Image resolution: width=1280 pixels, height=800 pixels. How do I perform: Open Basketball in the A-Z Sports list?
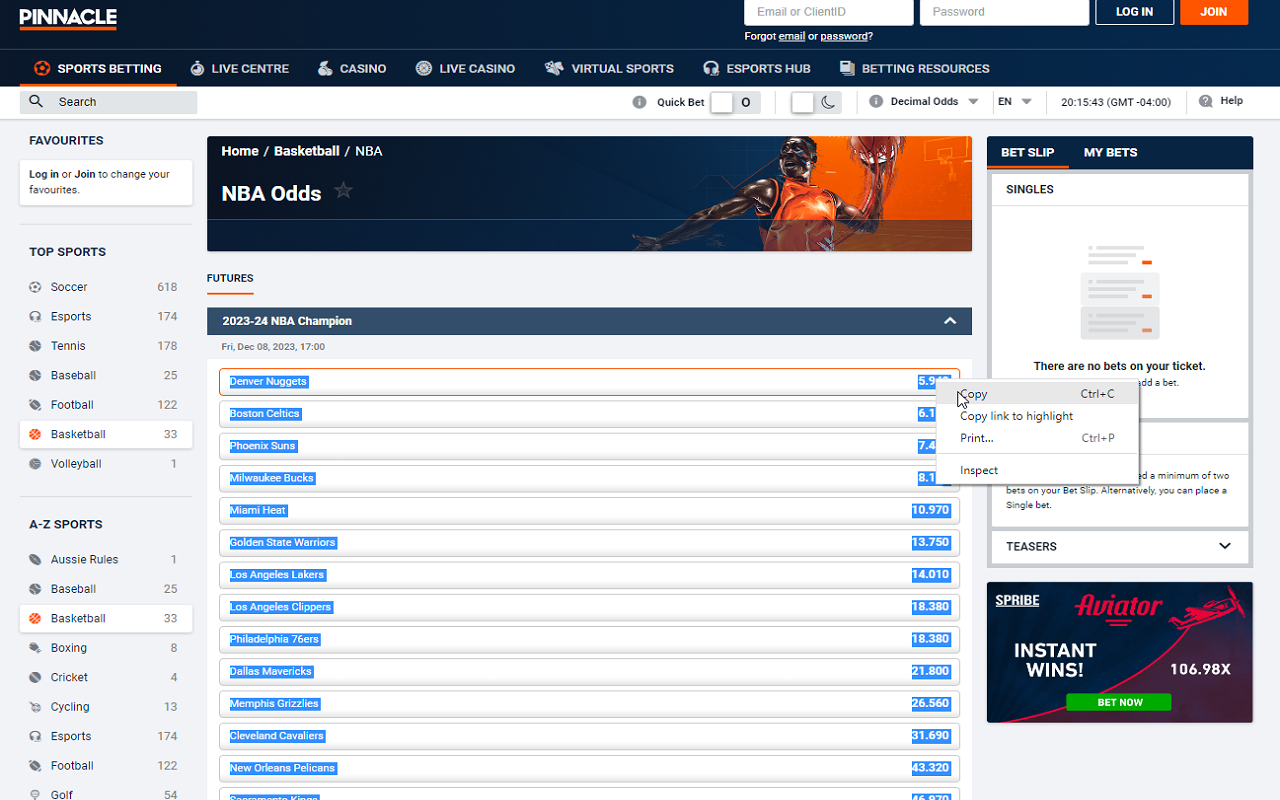point(106,618)
